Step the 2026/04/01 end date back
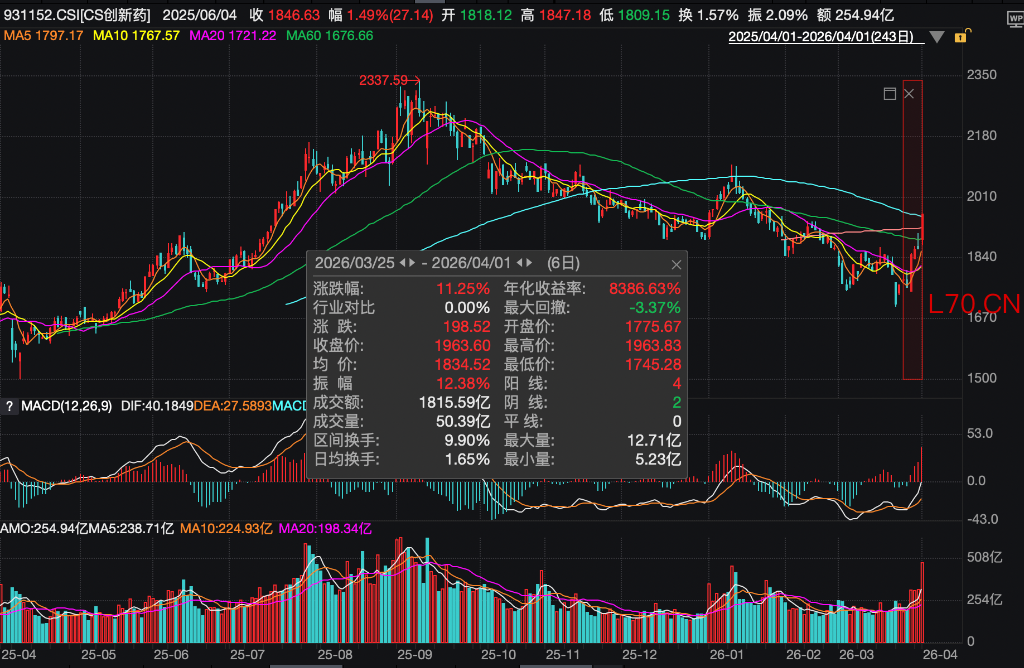The width and height of the screenshot is (1024, 668). pos(518,264)
